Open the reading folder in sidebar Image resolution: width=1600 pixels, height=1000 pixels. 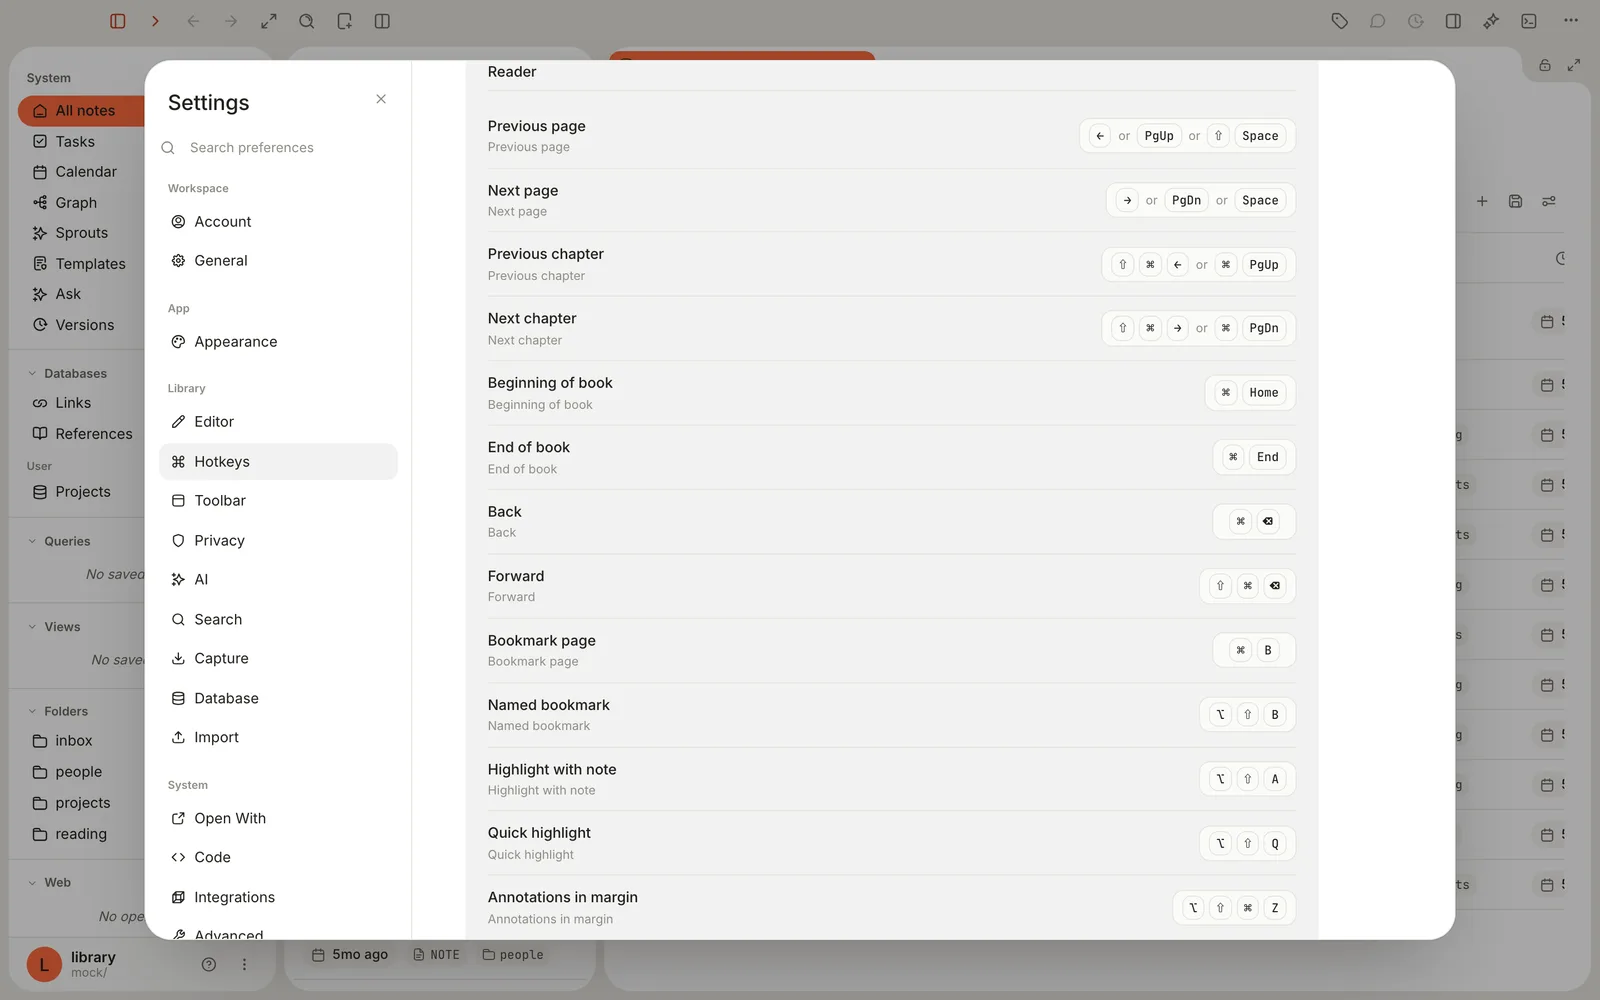[x=82, y=834]
